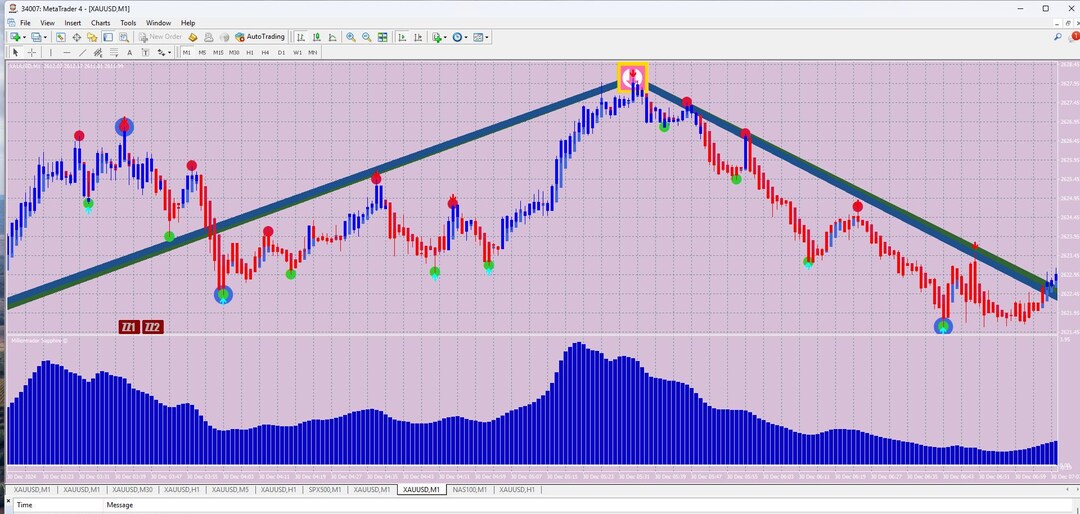Image resolution: width=1080 pixels, height=514 pixels.
Task: Open the new chart dropdown arrow
Action: click(x=25, y=37)
